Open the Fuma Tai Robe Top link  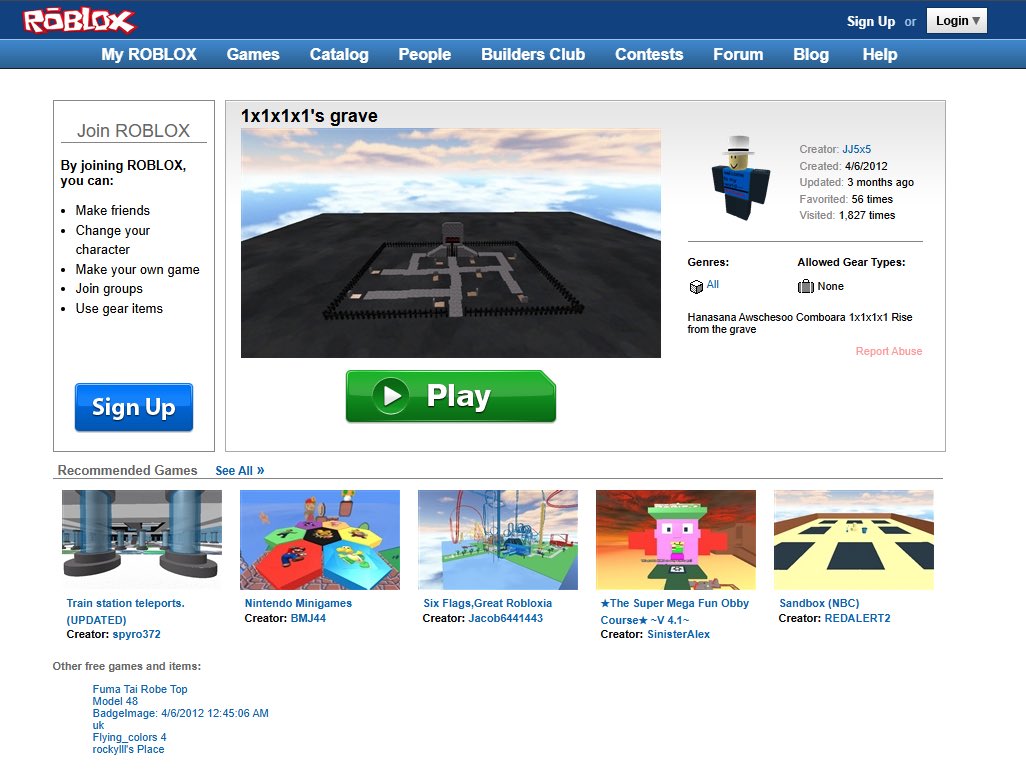pos(140,689)
